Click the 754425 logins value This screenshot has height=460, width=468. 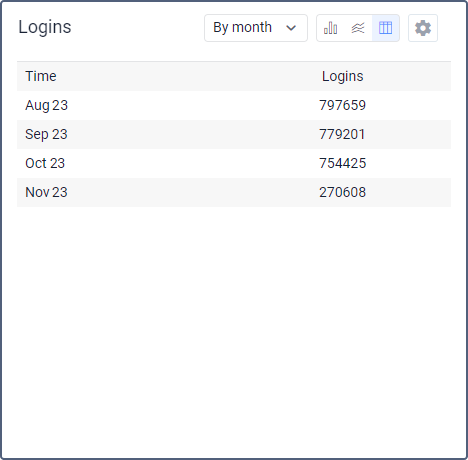[x=342, y=163]
